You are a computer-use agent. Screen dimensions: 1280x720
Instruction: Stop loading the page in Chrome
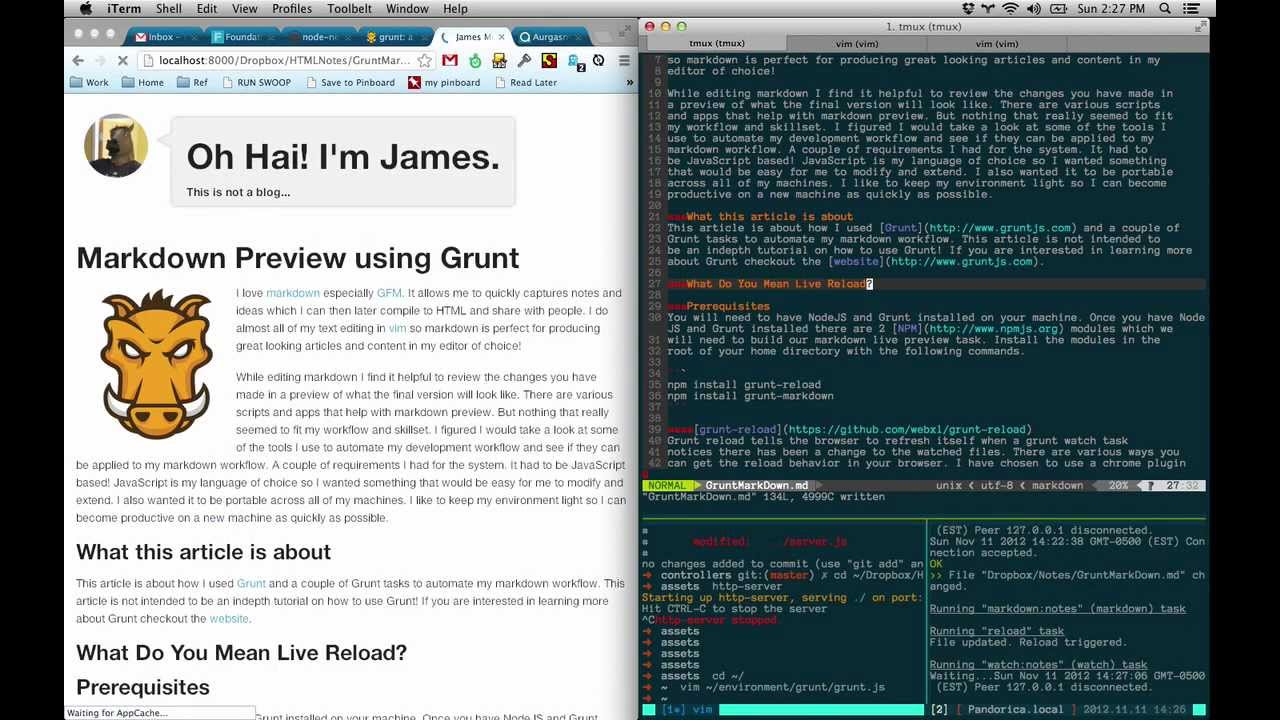(123, 61)
